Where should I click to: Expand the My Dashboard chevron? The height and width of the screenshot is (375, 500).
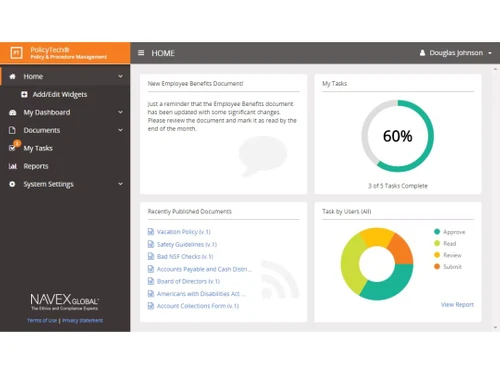[120, 112]
